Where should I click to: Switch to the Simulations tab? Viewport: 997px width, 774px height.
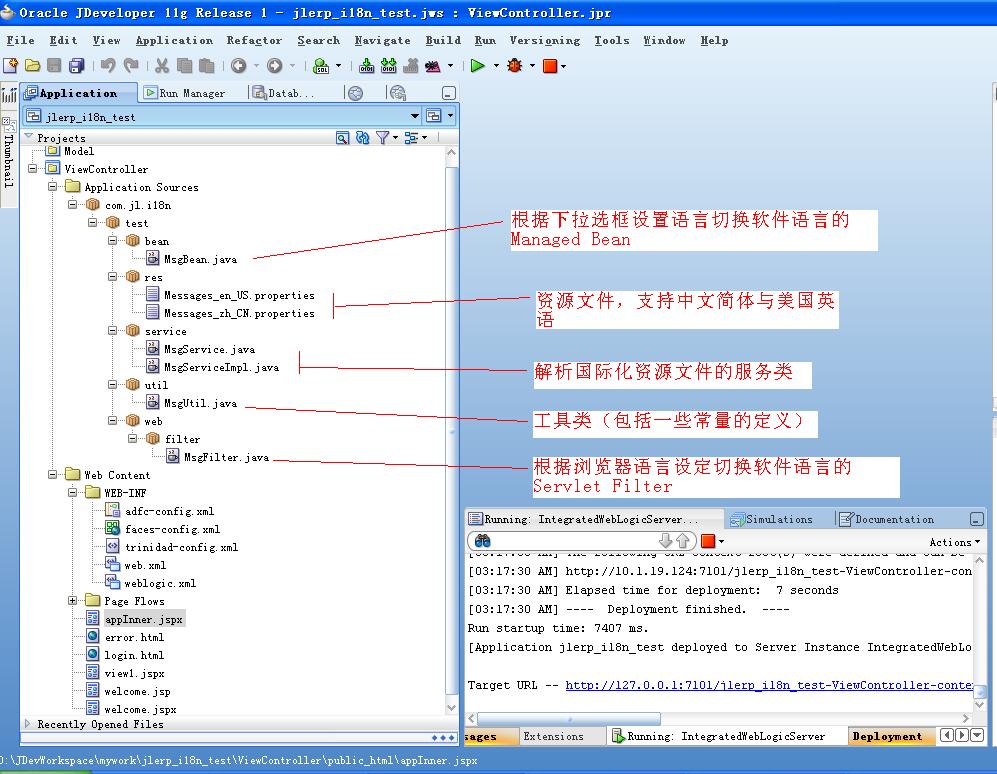pos(771,519)
